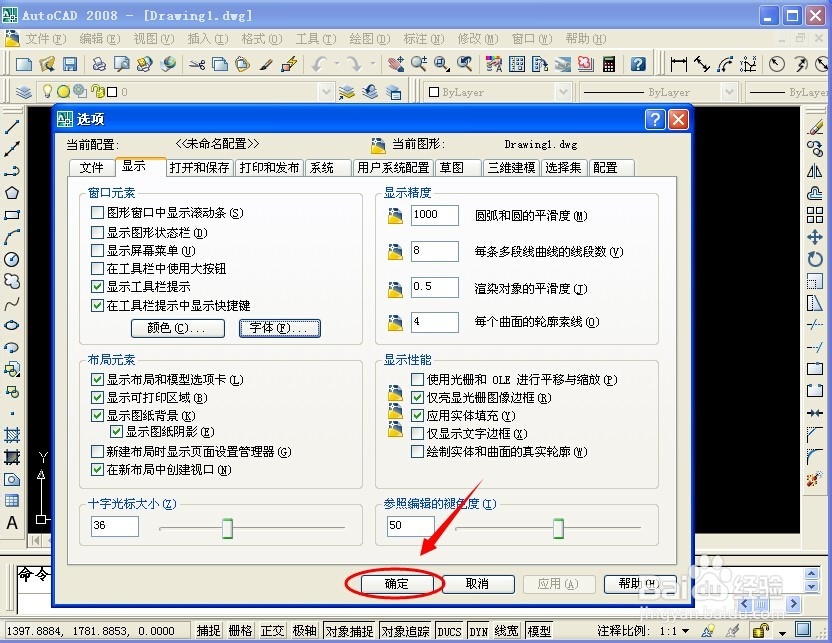
Task: Uncheck 应用实体填充 checkbox
Action: [418, 415]
